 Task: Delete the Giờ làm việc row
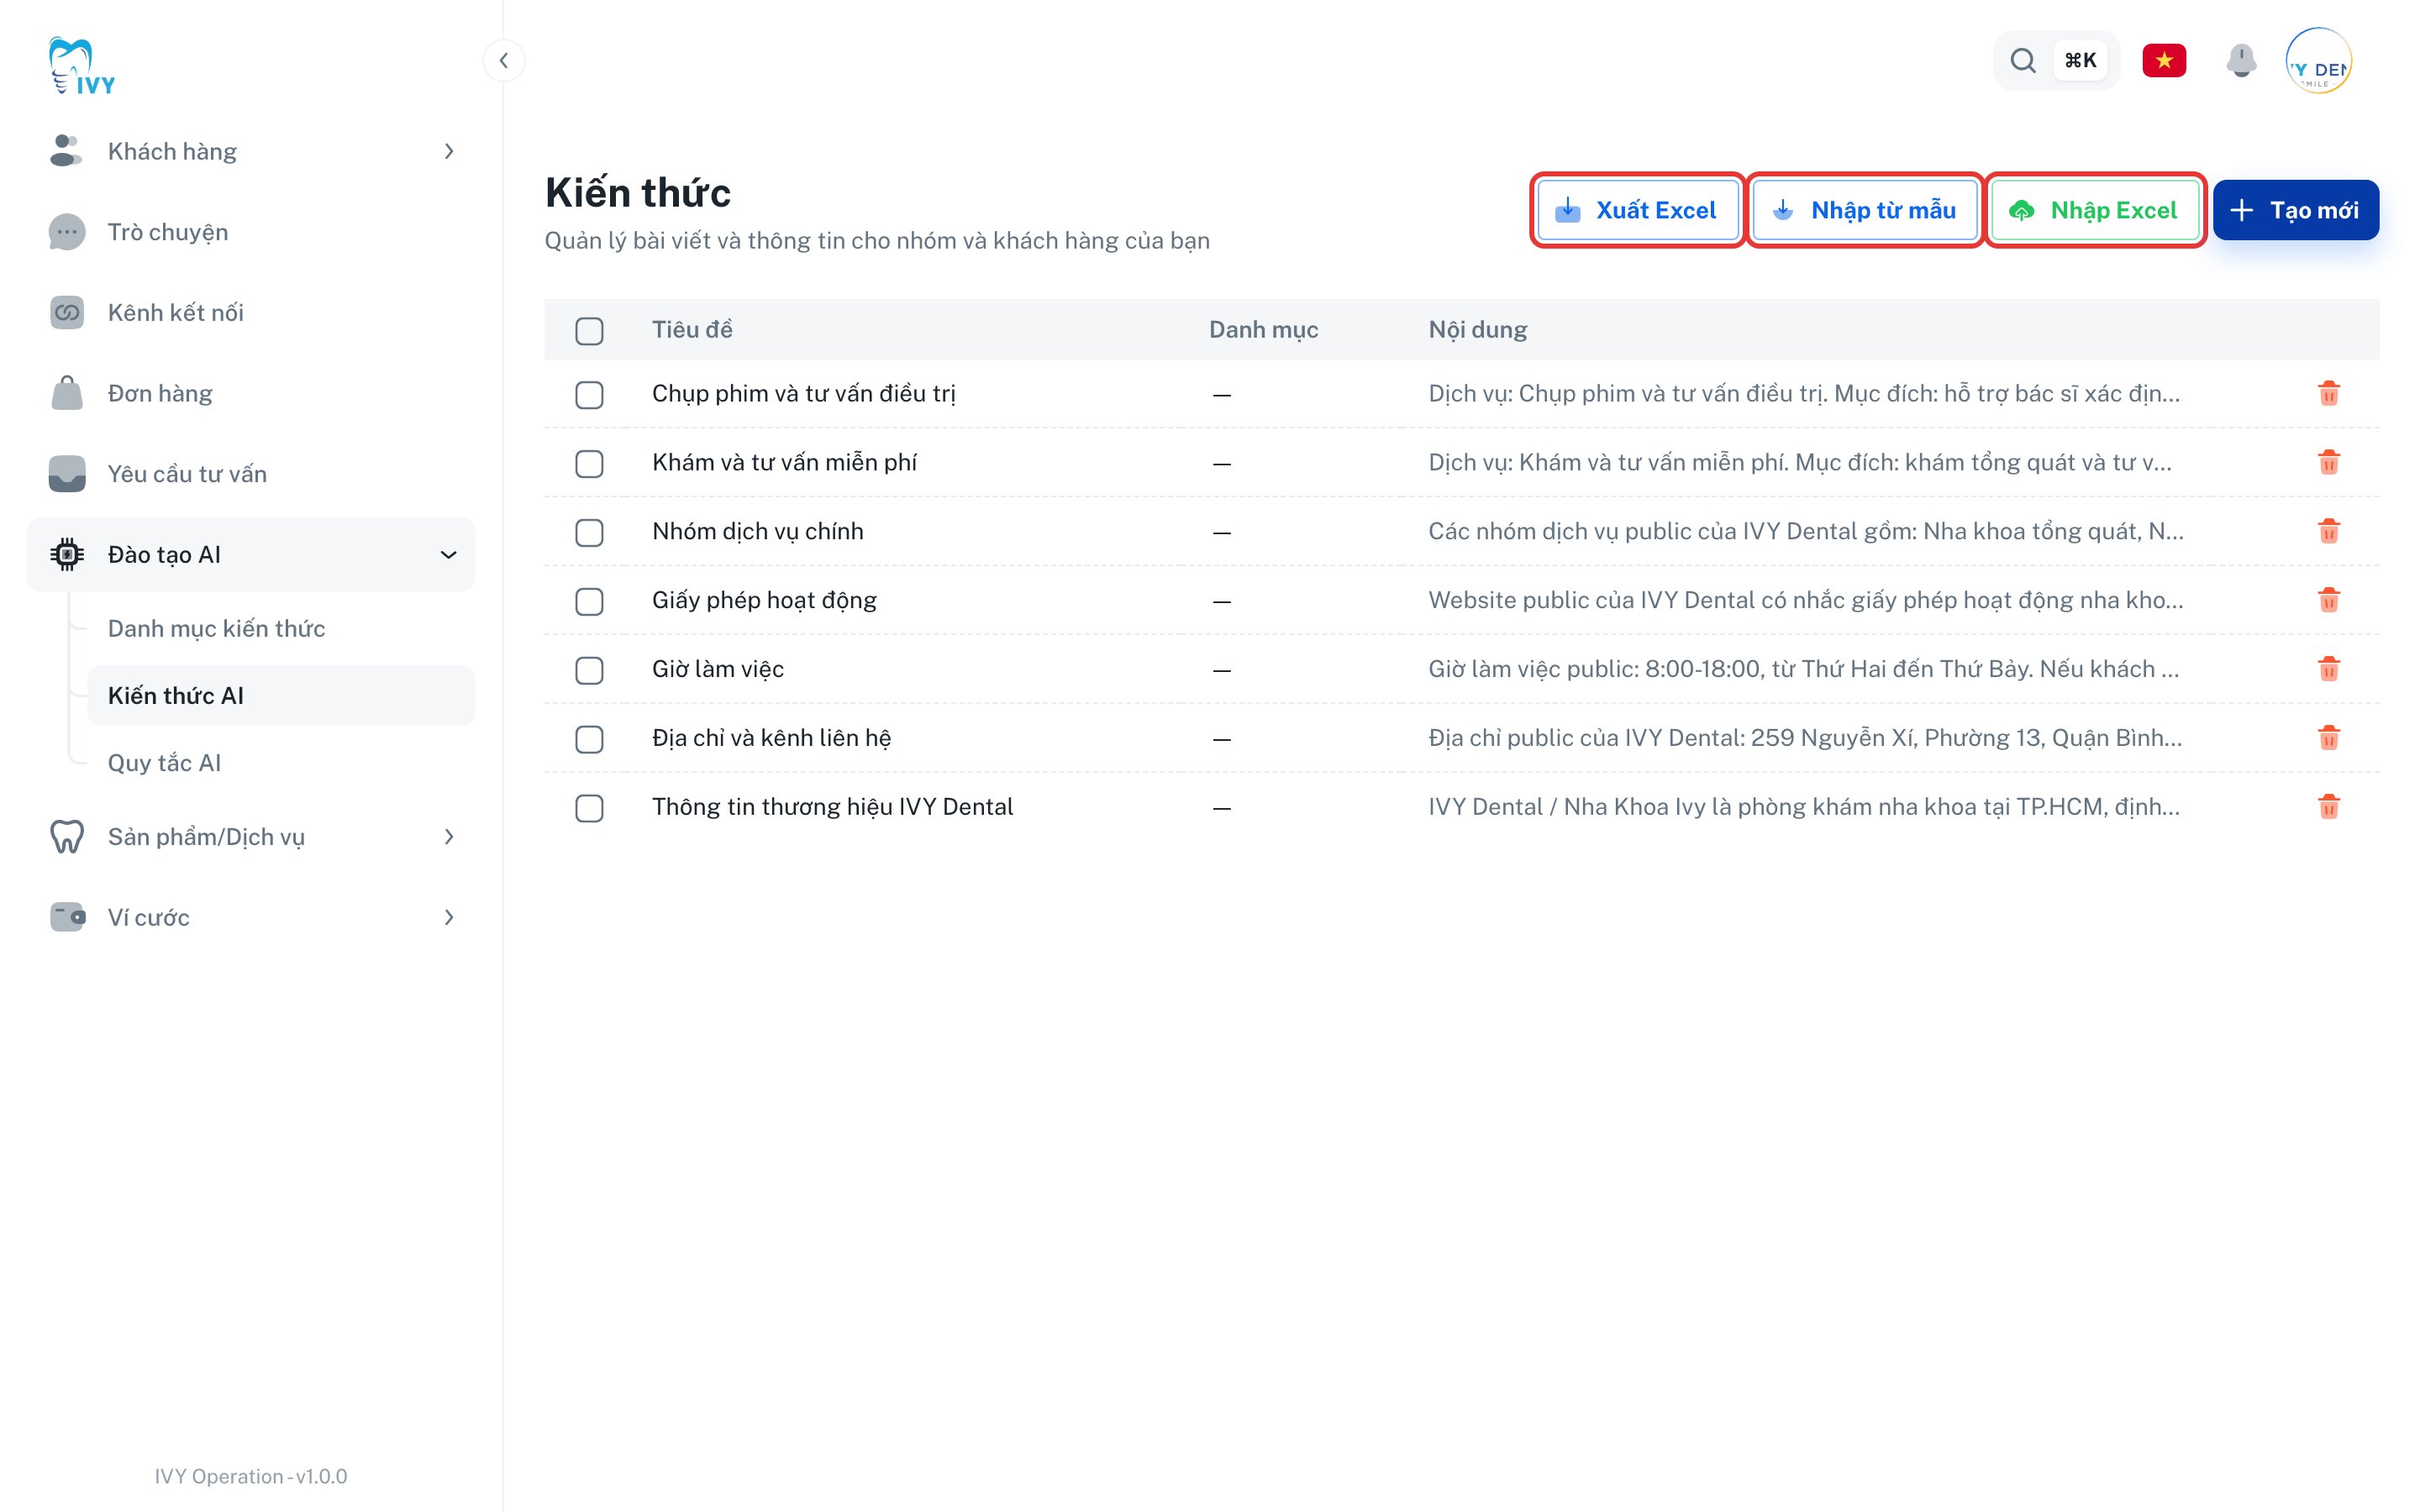[x=2328, y=669]
